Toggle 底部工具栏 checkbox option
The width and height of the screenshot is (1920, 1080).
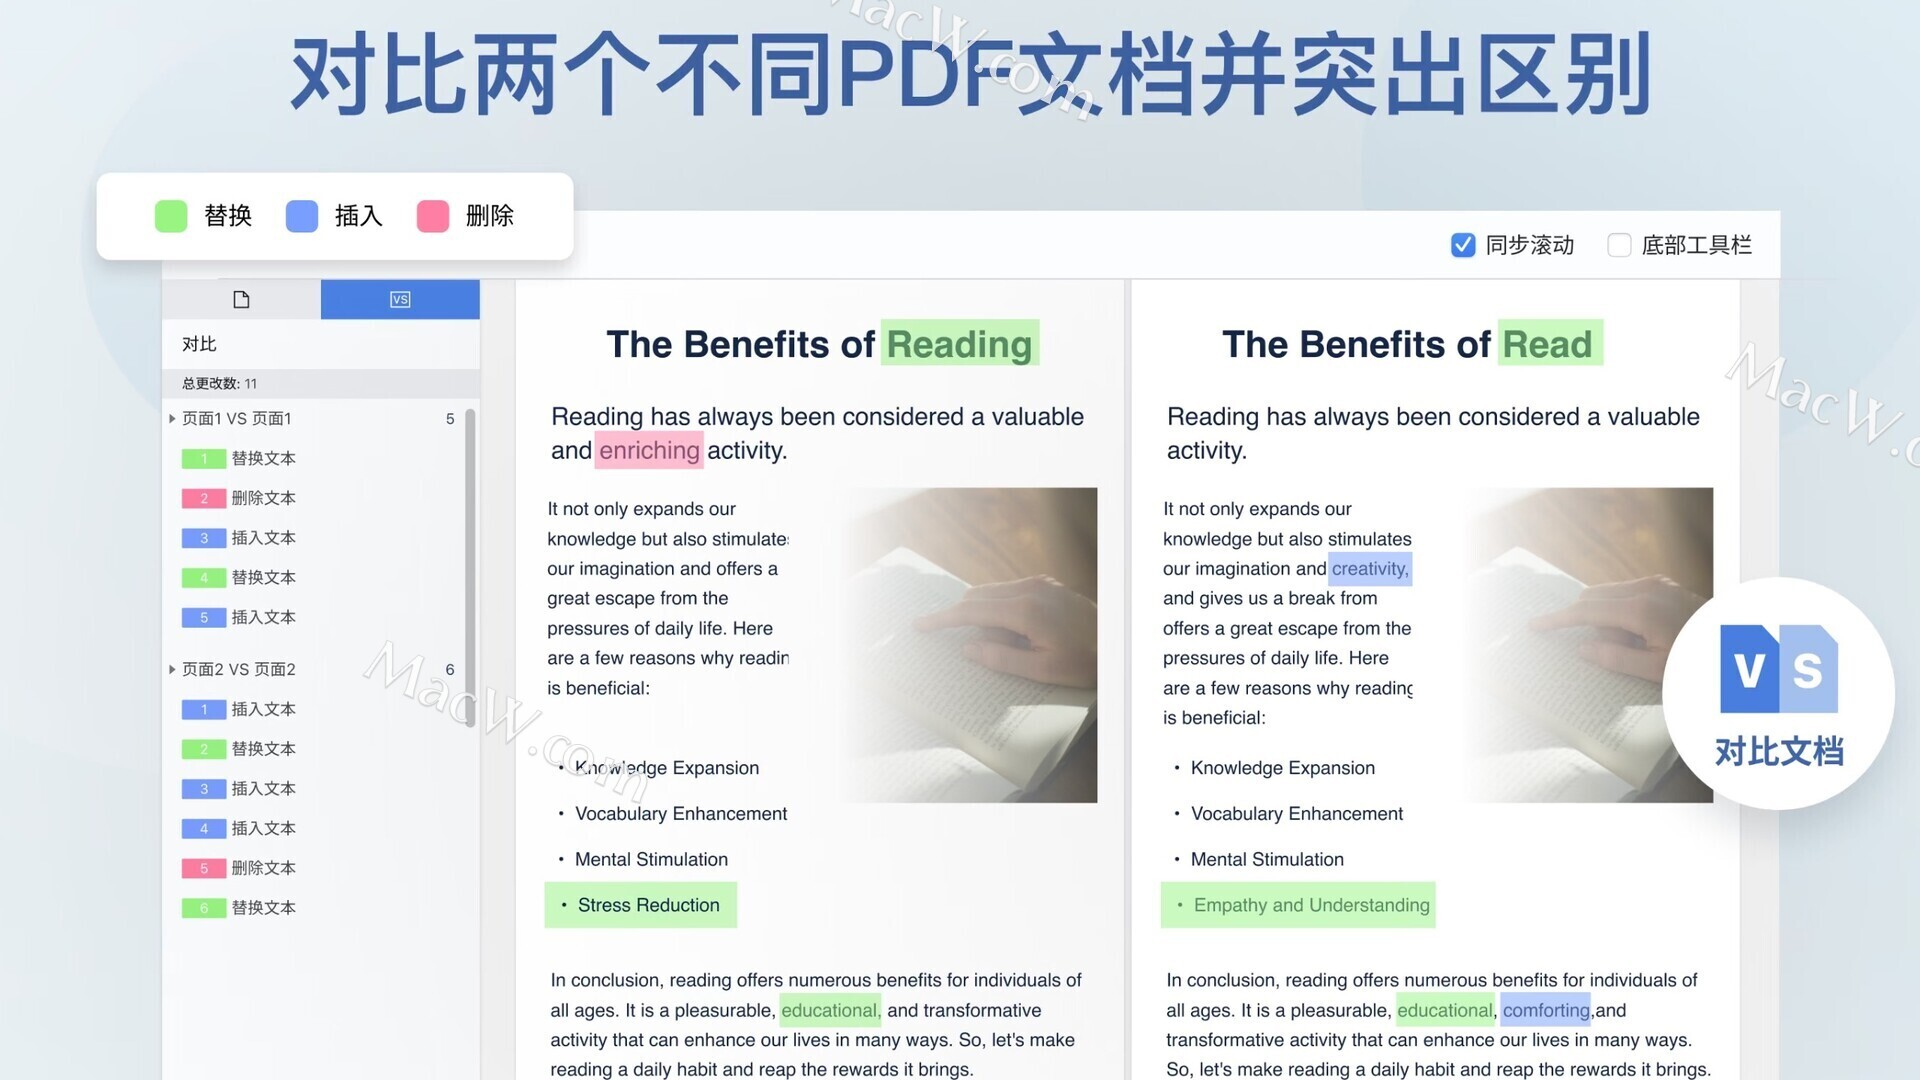(1618, 243)
